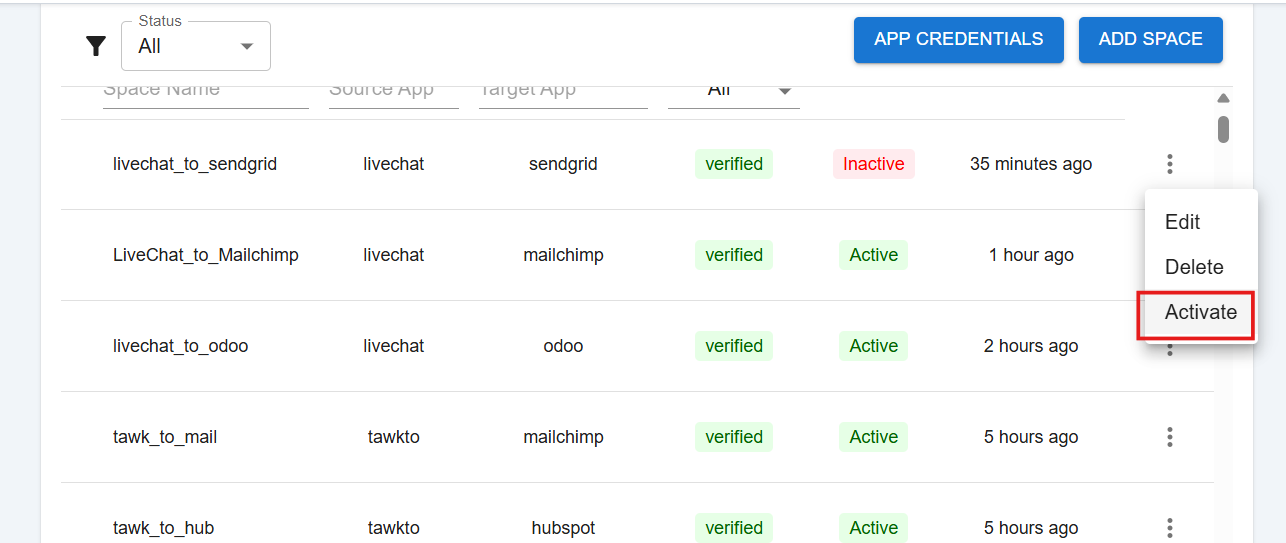Click the Active badge for LiveChat_to_Mailchimp

(874, 255)
